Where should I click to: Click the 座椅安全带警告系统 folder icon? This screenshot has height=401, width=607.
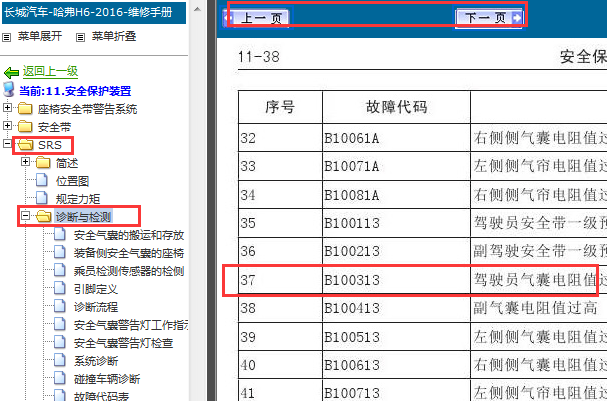25,108
